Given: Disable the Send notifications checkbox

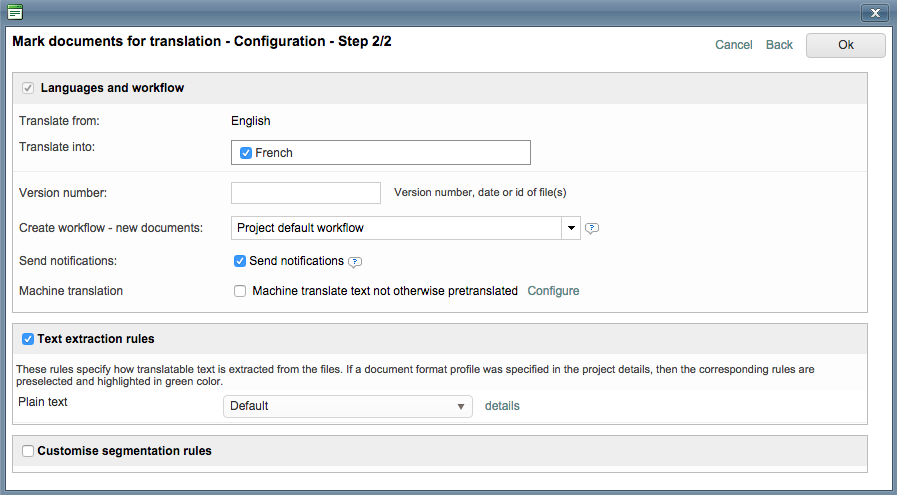Looking at the screenshot, I should (x=240, y=261).
